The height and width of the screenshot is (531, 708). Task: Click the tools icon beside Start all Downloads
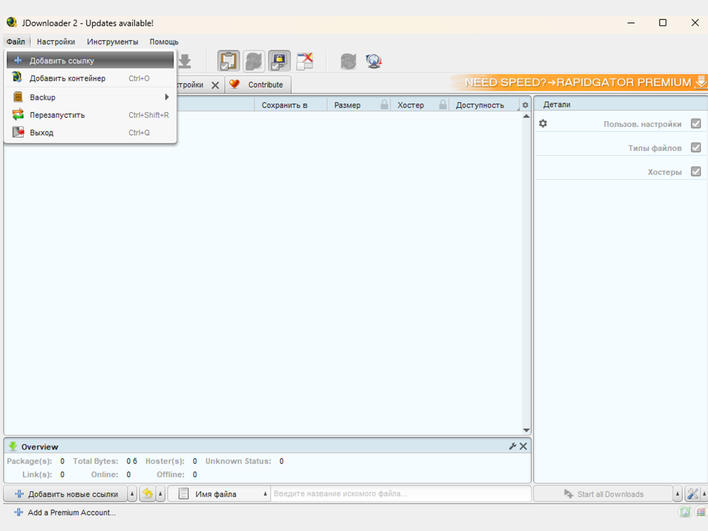[692, 494]
